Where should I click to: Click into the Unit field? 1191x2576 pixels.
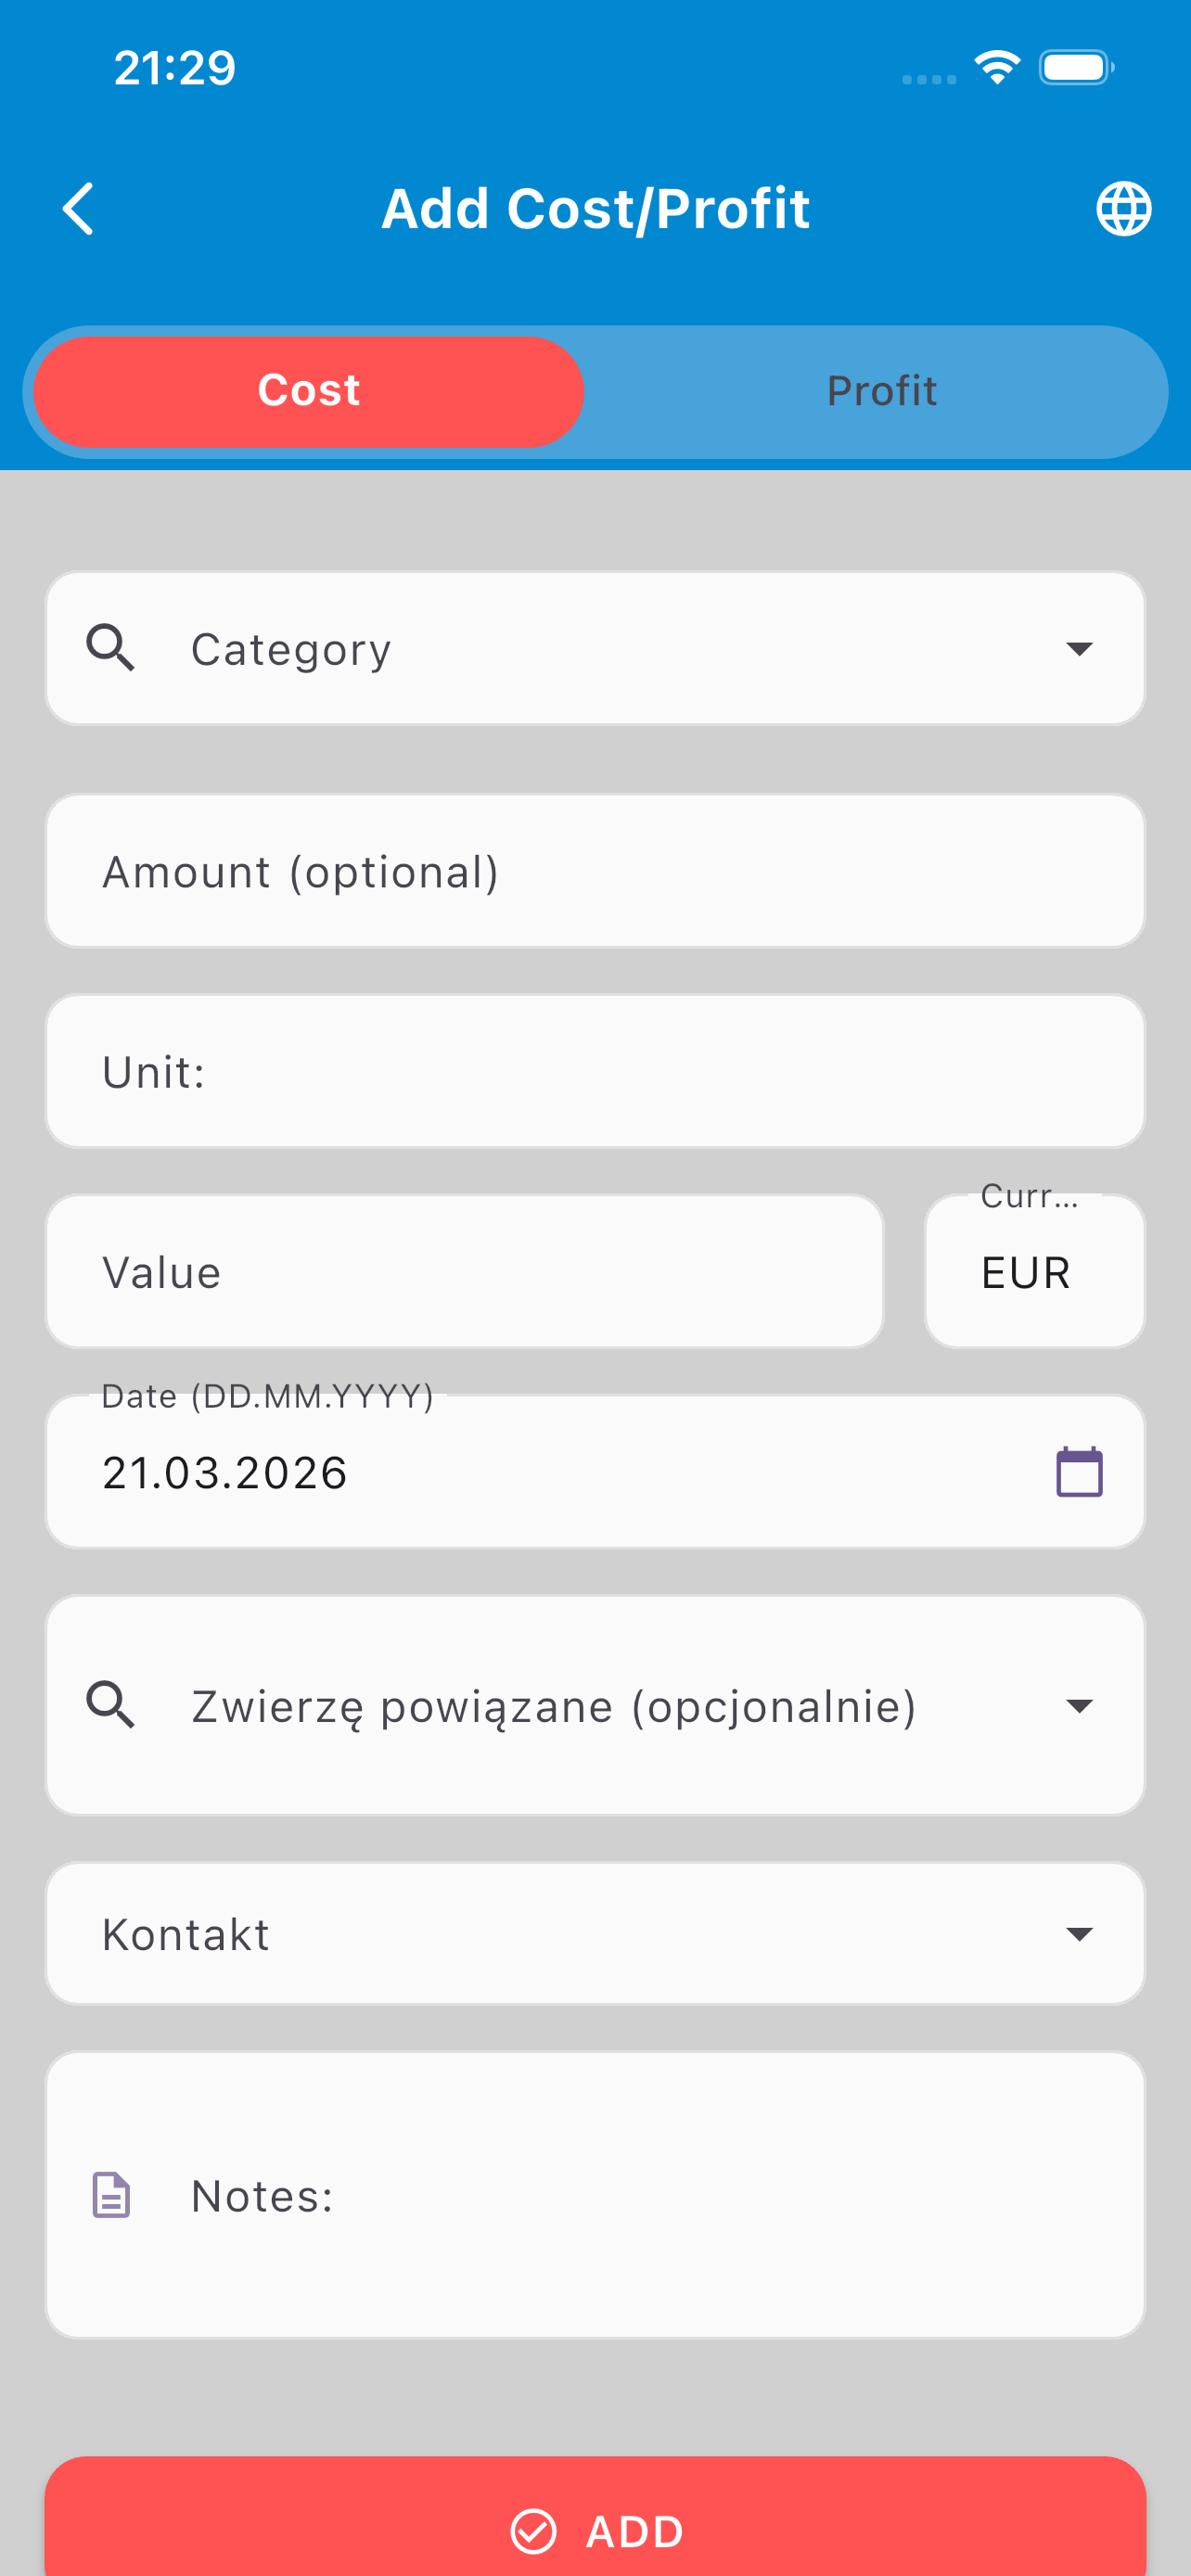tap(595, 1071)
